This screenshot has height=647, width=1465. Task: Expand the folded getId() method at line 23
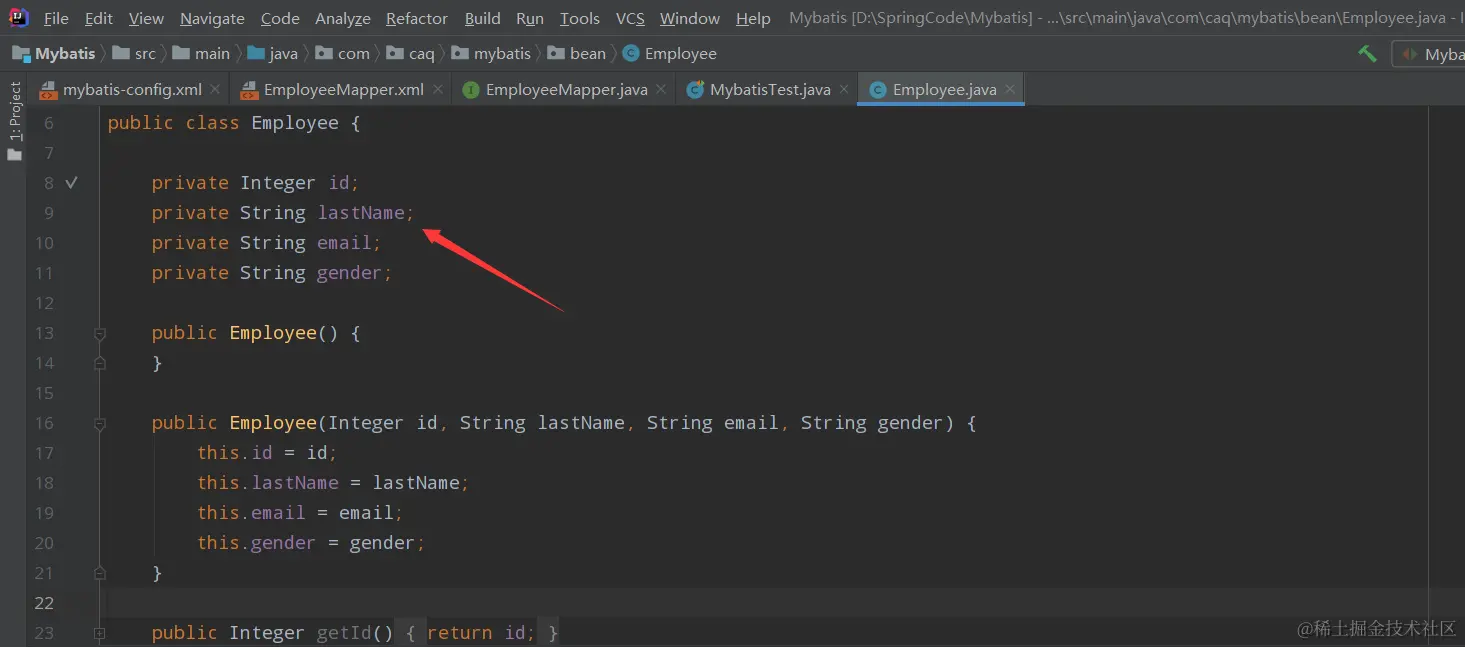tap(100, 633)
